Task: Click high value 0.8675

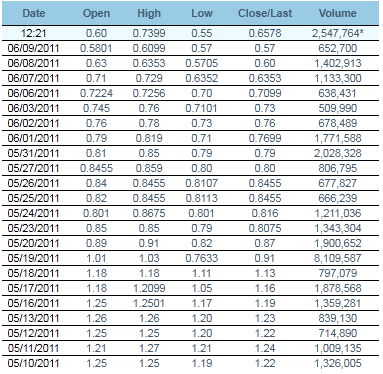Action: 149,213
